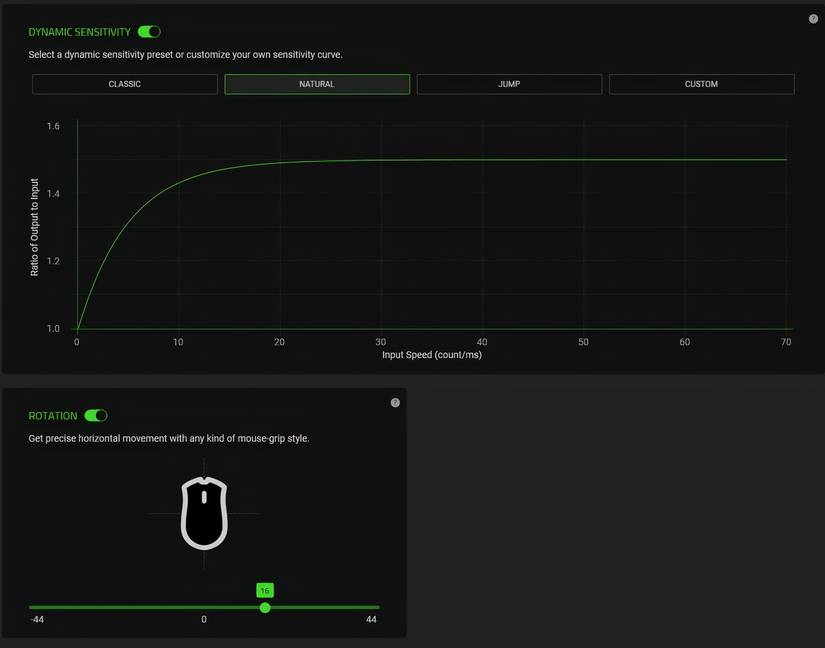Click the Dynamic Sensitivity heading text
Viewport: 825px width, 648px height.
click(x=80, y=32)
